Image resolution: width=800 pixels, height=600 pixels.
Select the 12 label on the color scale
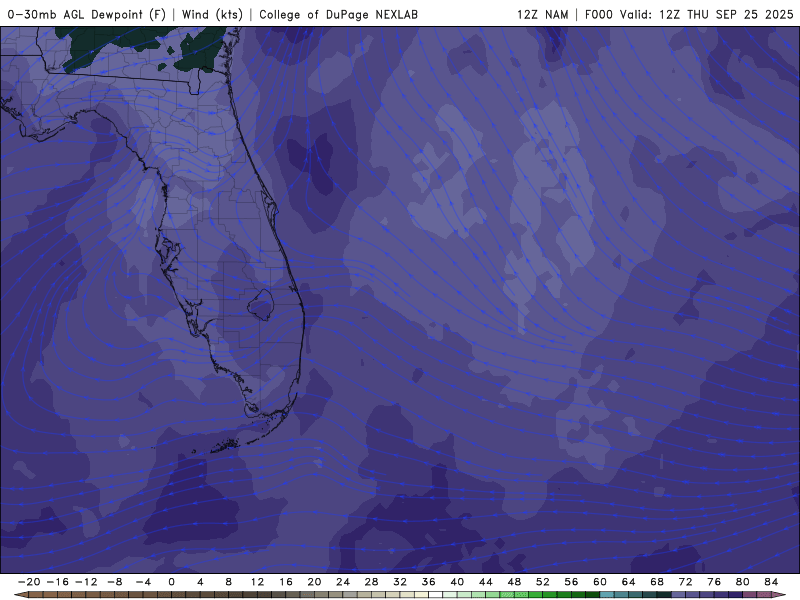[x=257, y=582]
